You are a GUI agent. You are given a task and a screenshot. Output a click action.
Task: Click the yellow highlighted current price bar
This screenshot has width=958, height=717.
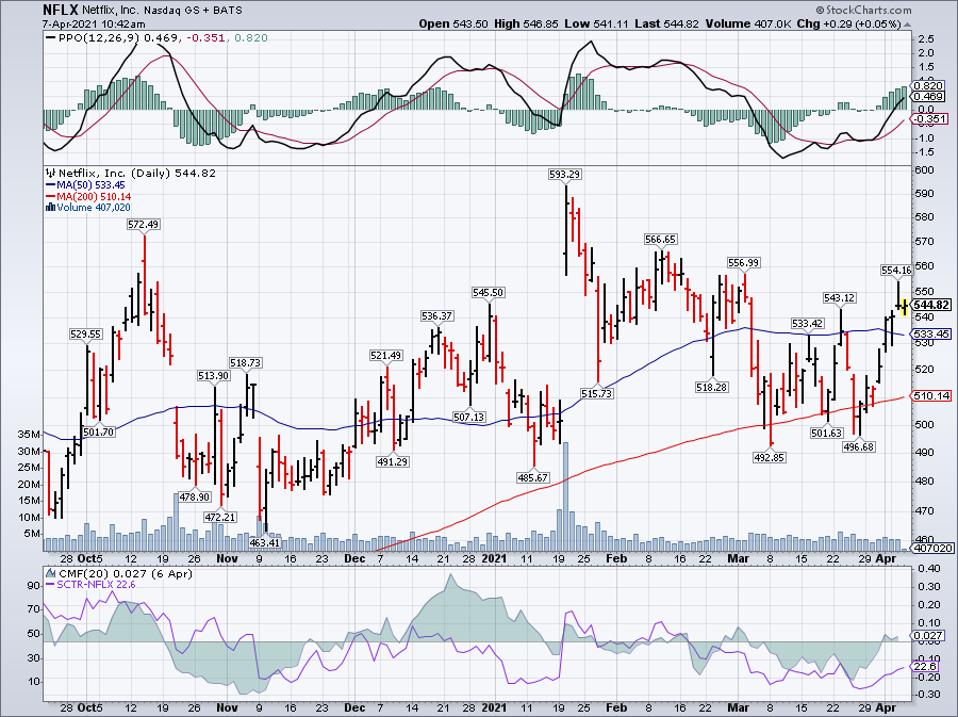click(x=905, y=305)
